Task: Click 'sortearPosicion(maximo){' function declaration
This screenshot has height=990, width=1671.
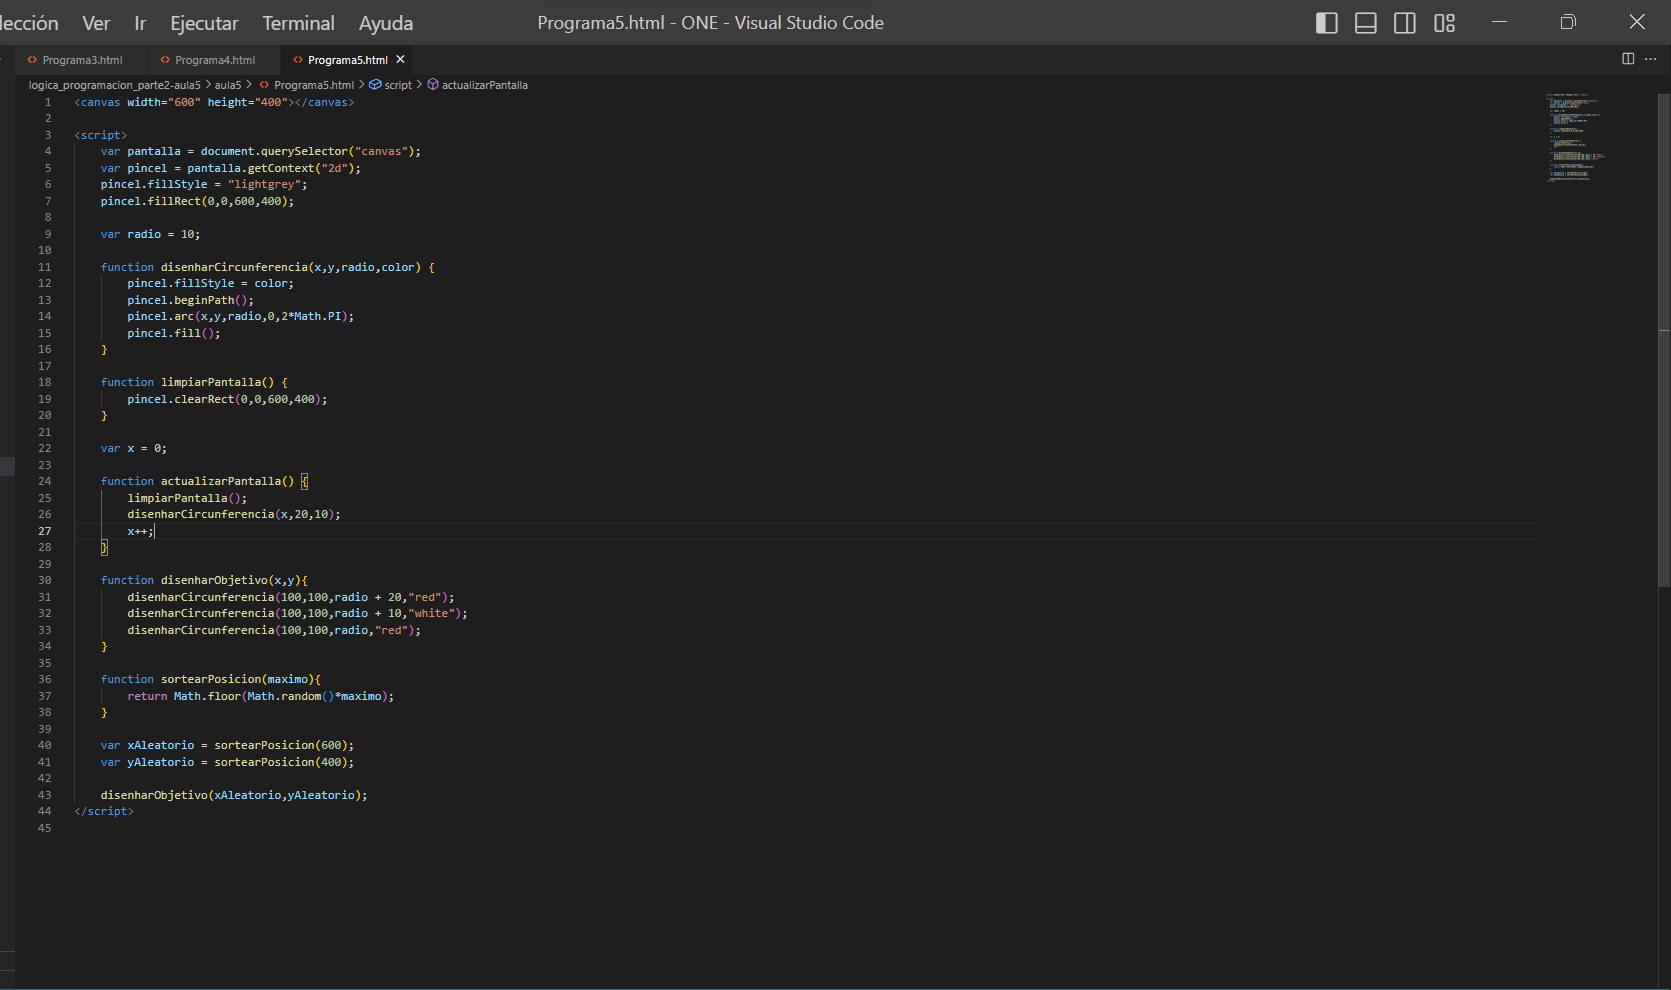Action: click(240, 679)
